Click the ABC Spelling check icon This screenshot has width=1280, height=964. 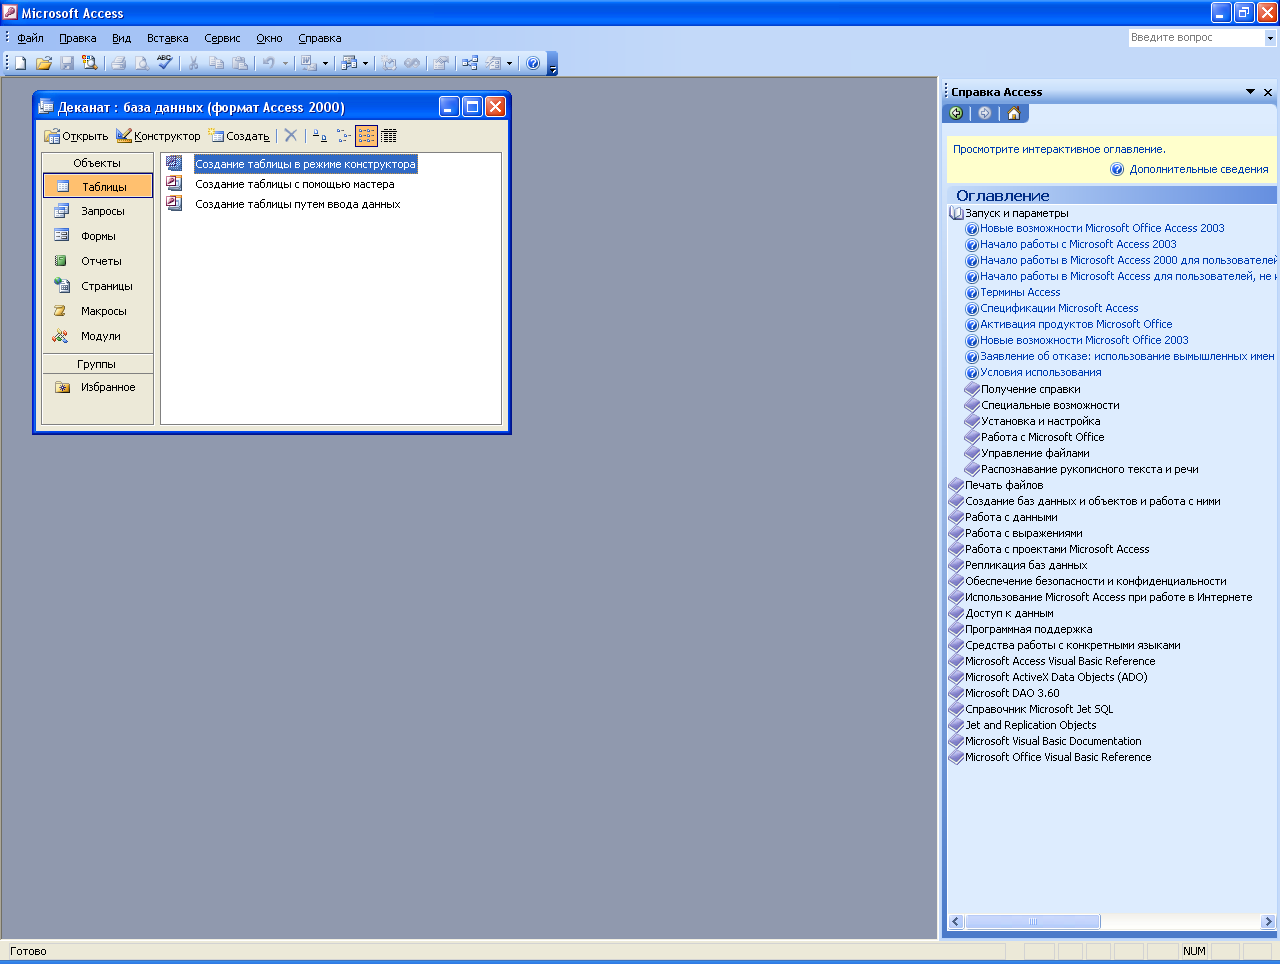pyautogui.click(x=165, y=63)
